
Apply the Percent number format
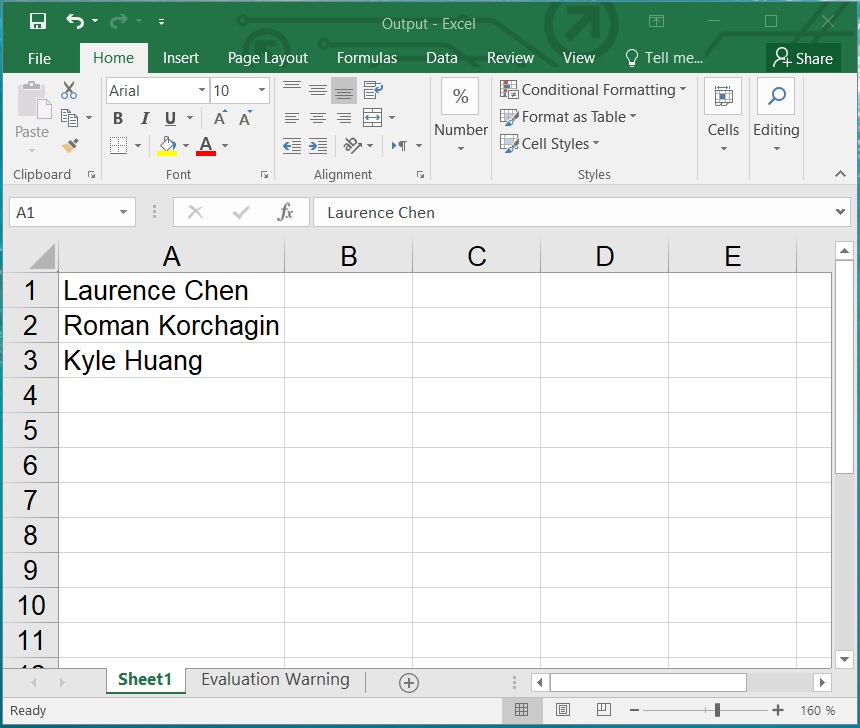[459, 96]
